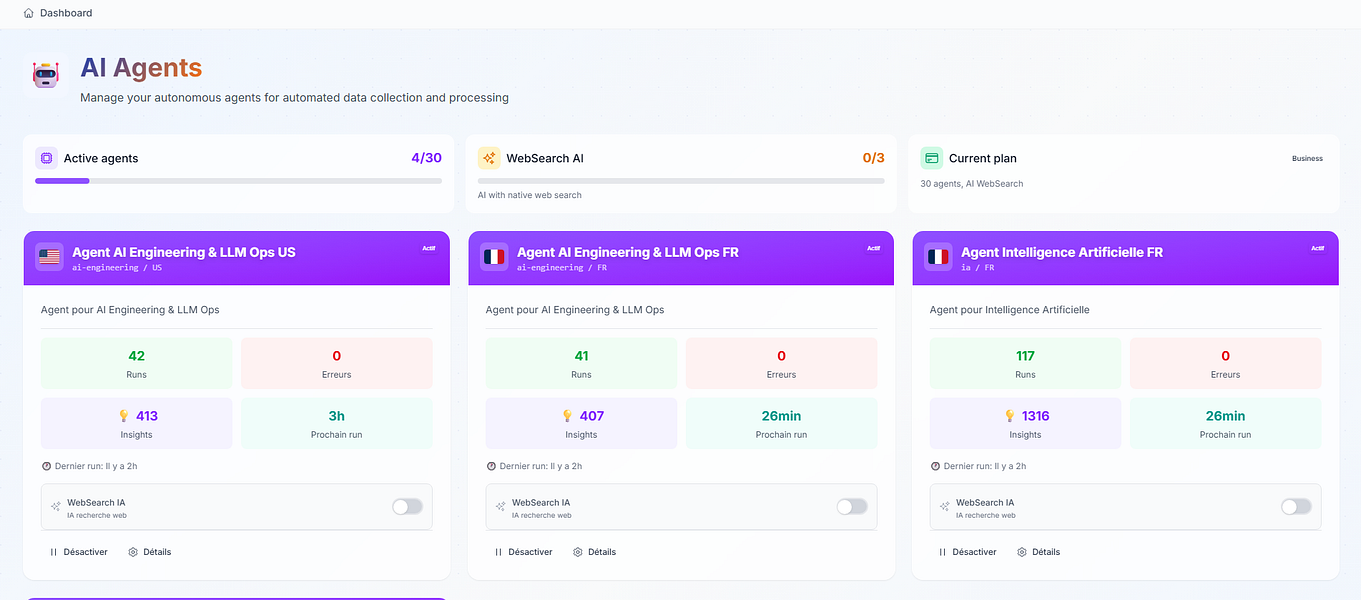This screenshot has width=1361, height=600.
Task: Click WebSearch IA sparkle icon in LLM Ops US card
Action: 56,507
